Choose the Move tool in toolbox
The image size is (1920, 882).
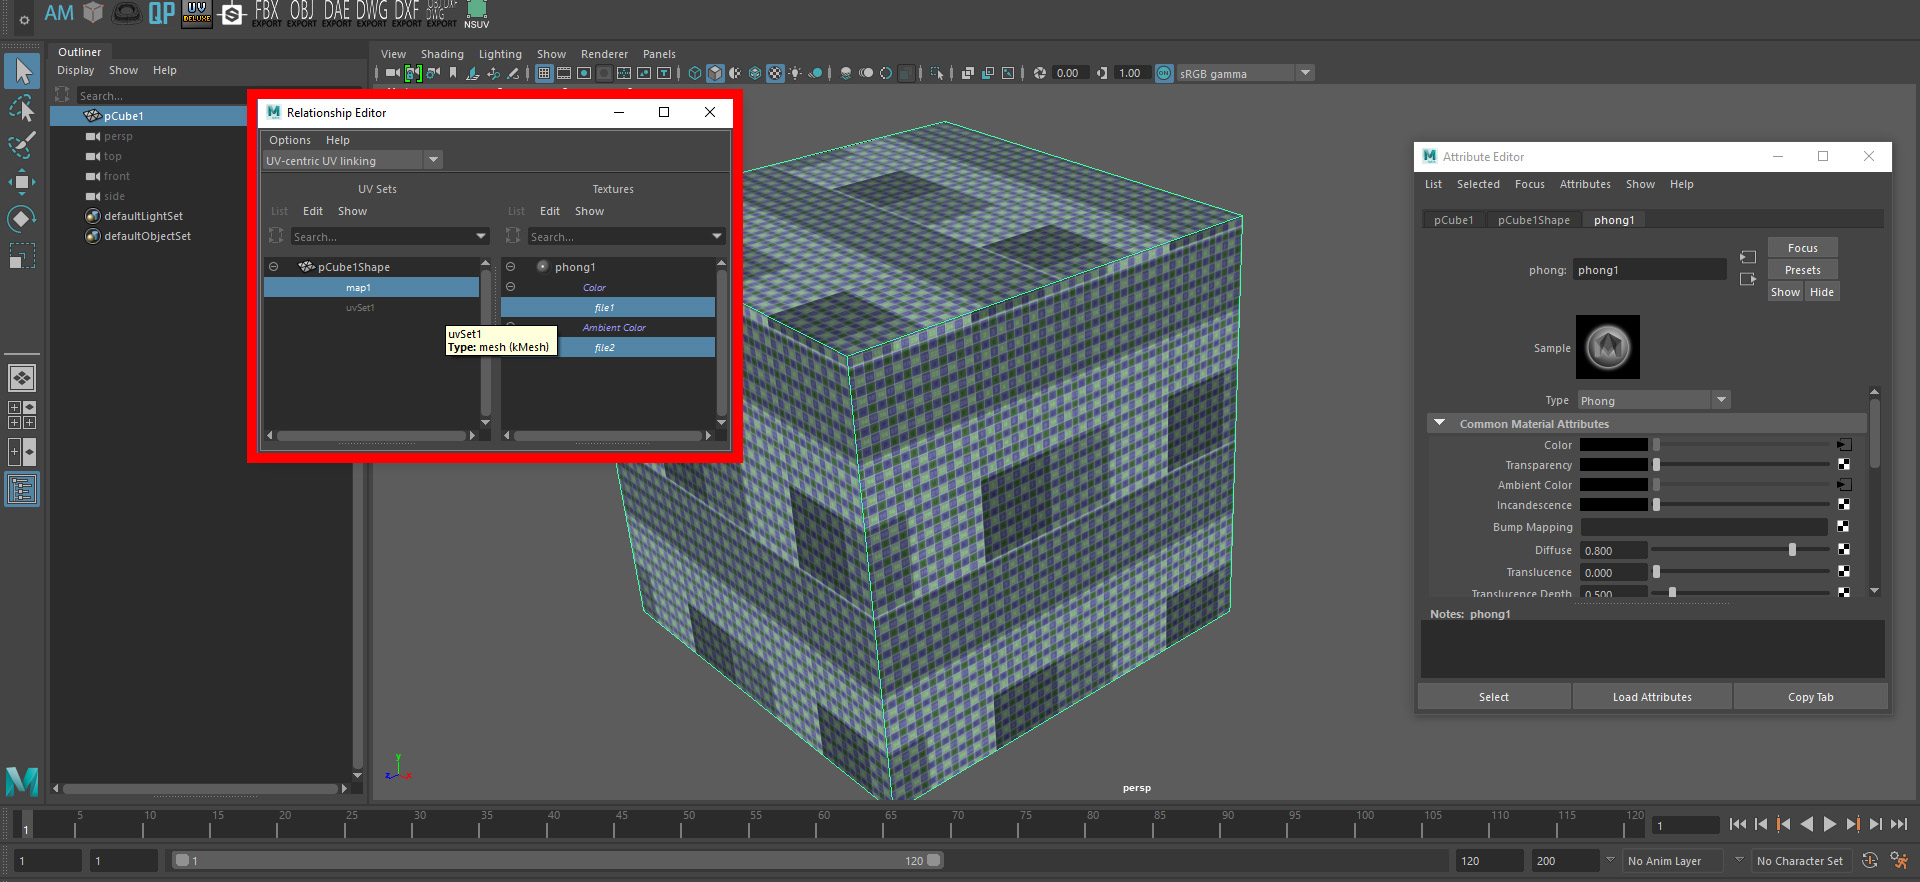22,182
